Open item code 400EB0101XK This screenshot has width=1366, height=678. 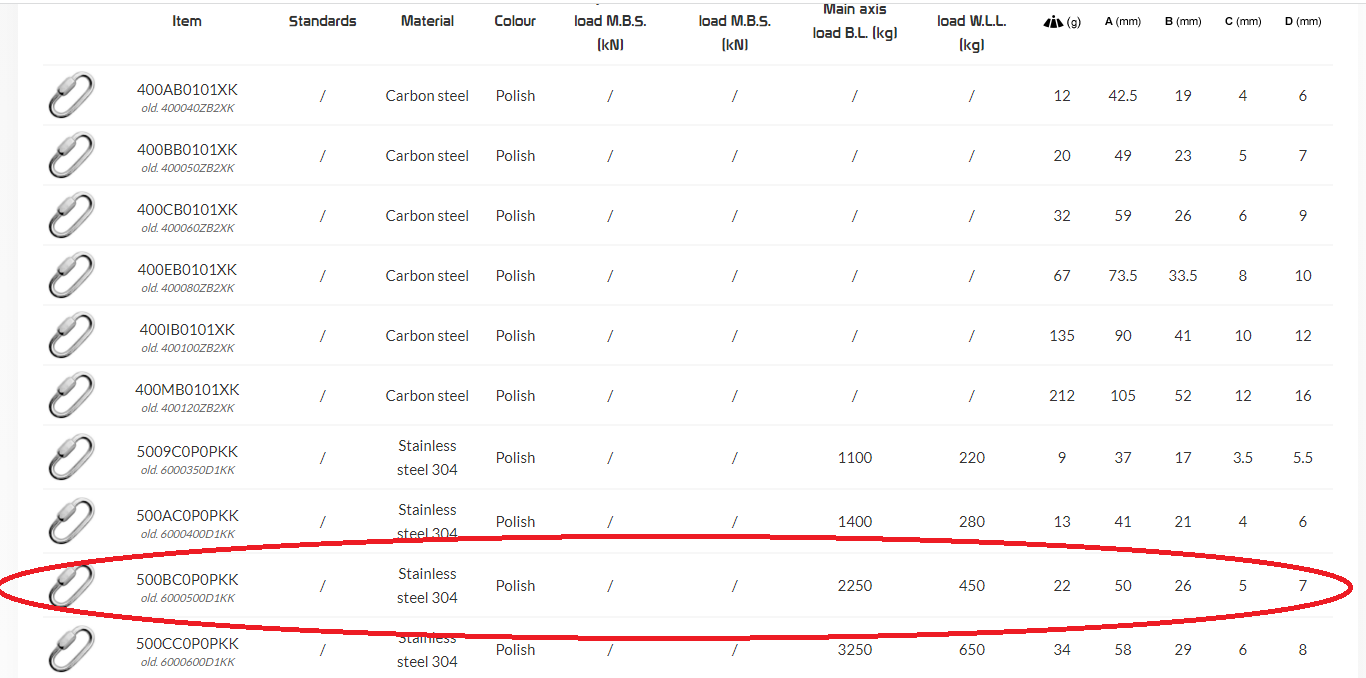pyautogui.click(x=187, y=270)
